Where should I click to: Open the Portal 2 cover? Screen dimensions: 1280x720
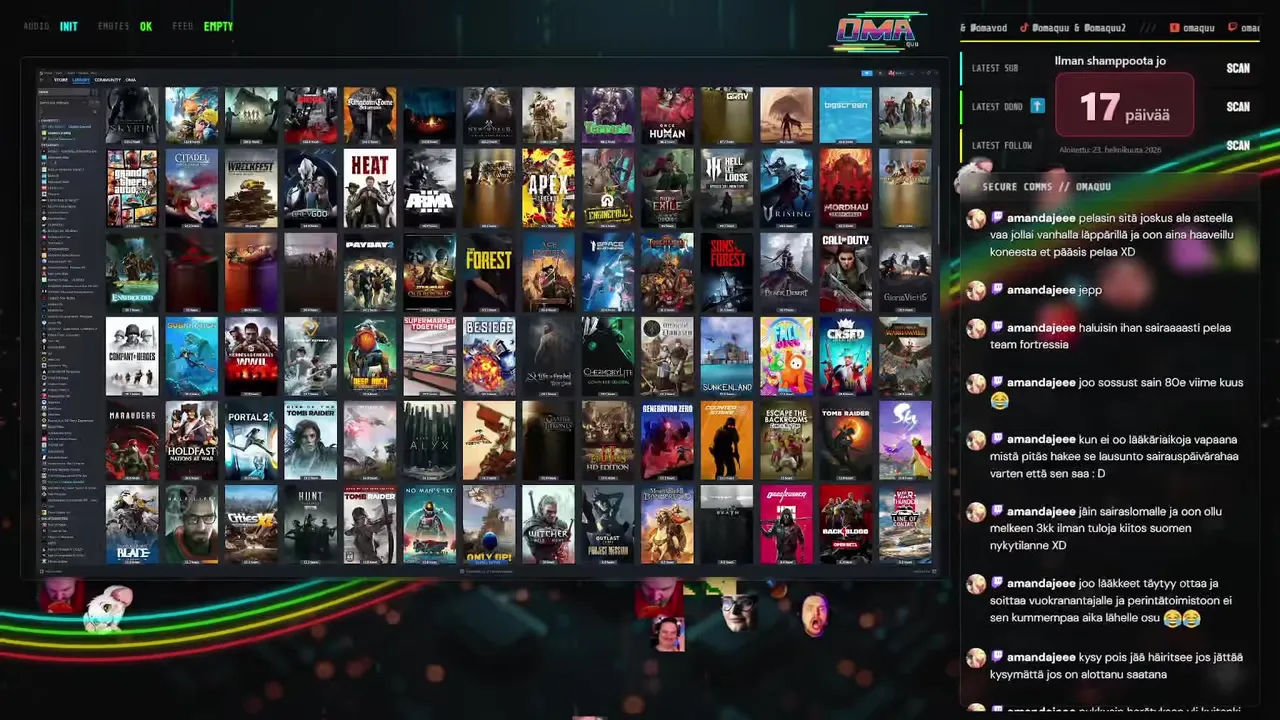pos(251,440)
